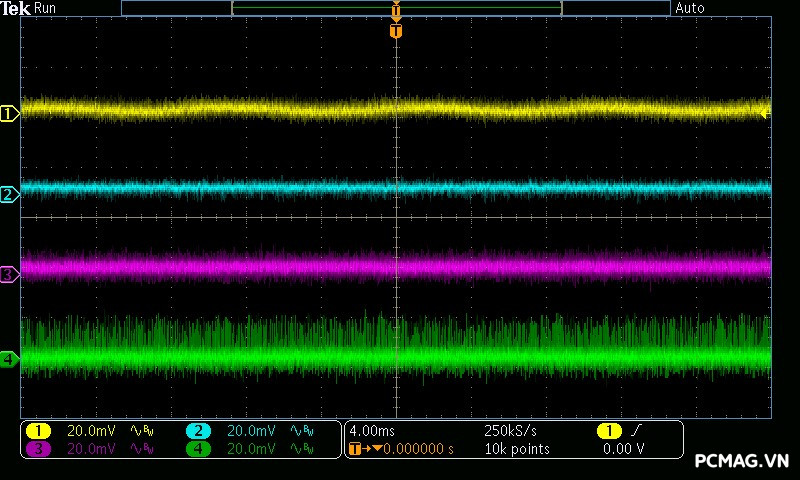Click the 250kS/s sample rate readout
Viewport: 800px width, 480px height.
[x=510, y=431]
